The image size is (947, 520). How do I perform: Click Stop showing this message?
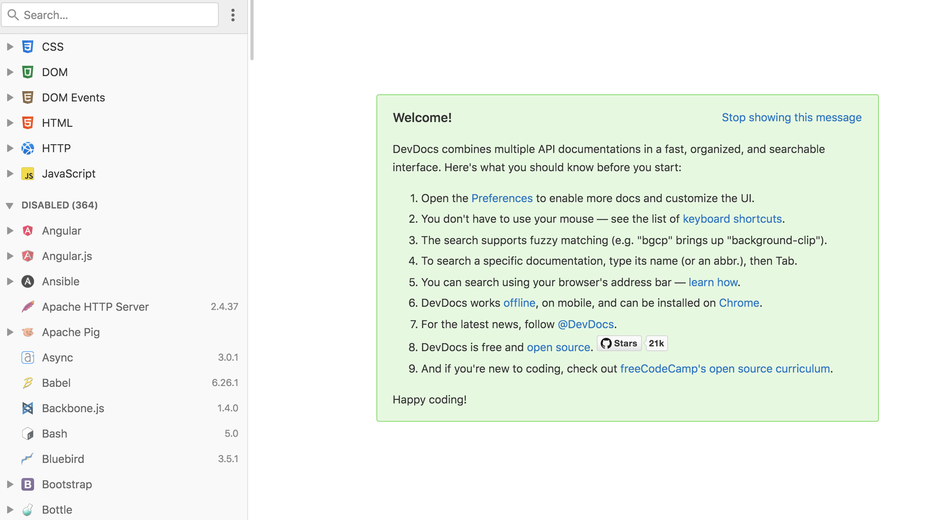click(791, 118)
